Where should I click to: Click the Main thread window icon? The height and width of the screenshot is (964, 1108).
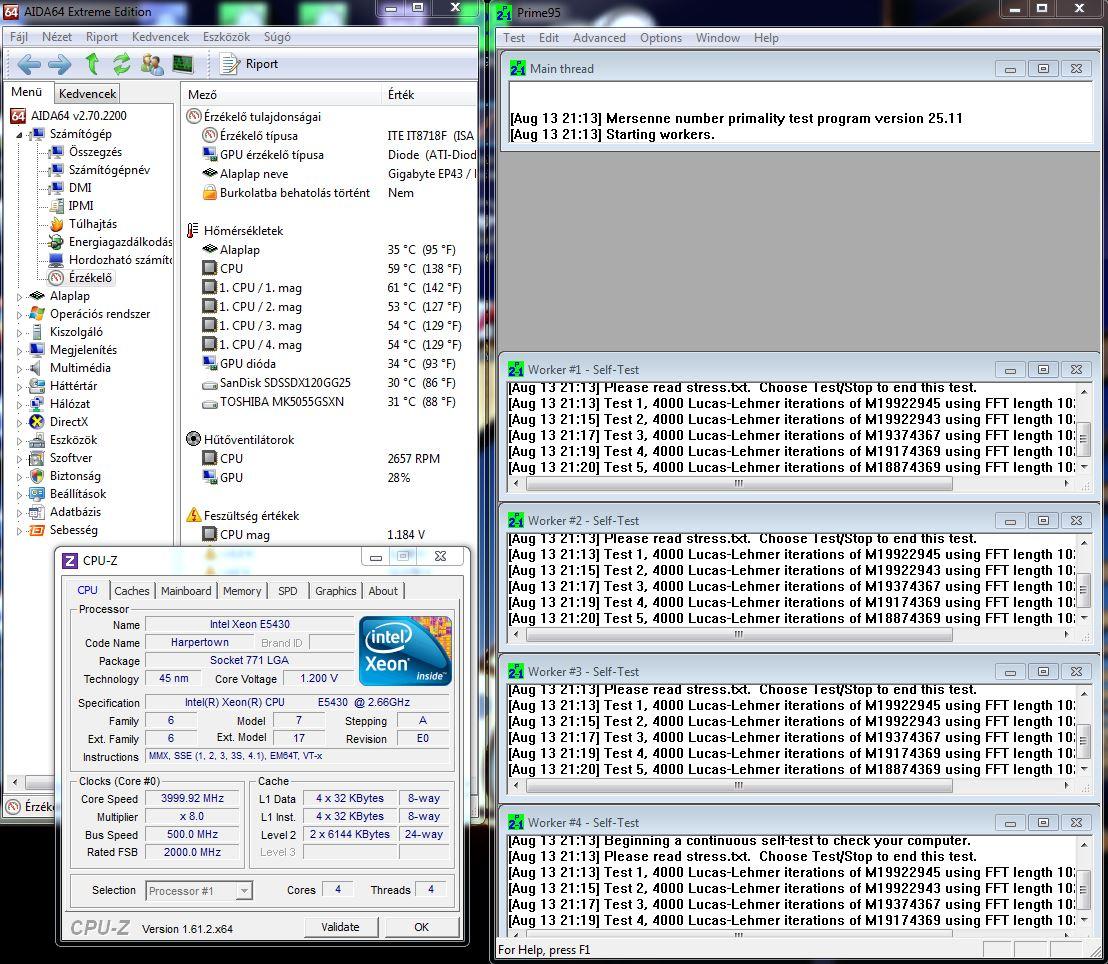pyautogui.click(x=518, y=69)
